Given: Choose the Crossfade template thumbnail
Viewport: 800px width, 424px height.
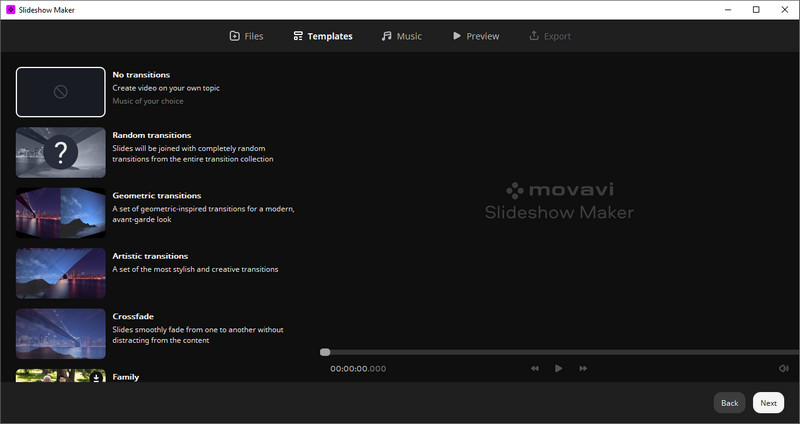Looking at the screenshot, I should click(x=61, y=333).
